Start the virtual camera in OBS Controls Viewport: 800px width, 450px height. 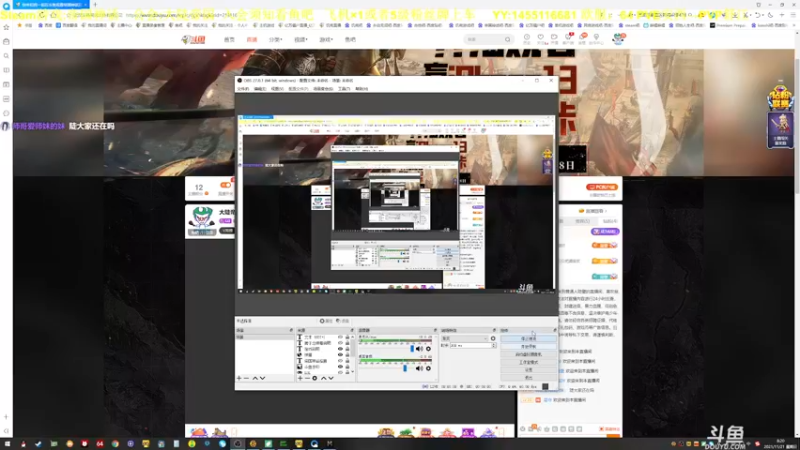pos(528,354)
